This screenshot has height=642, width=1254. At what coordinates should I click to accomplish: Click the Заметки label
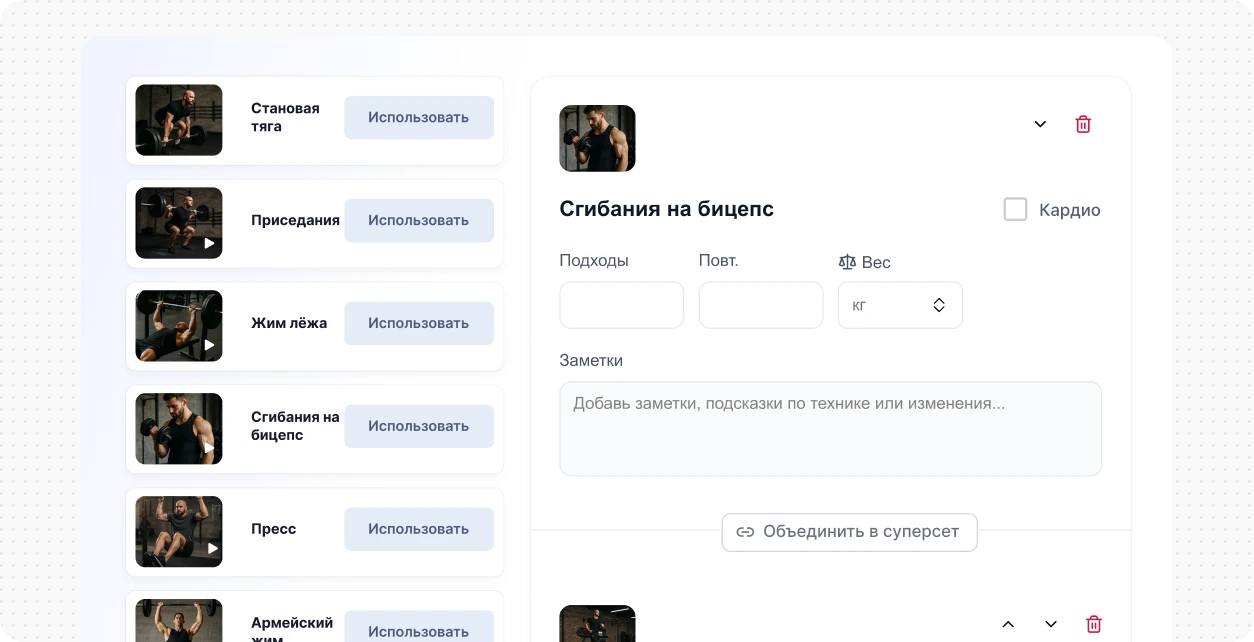[x=591, y=361]
